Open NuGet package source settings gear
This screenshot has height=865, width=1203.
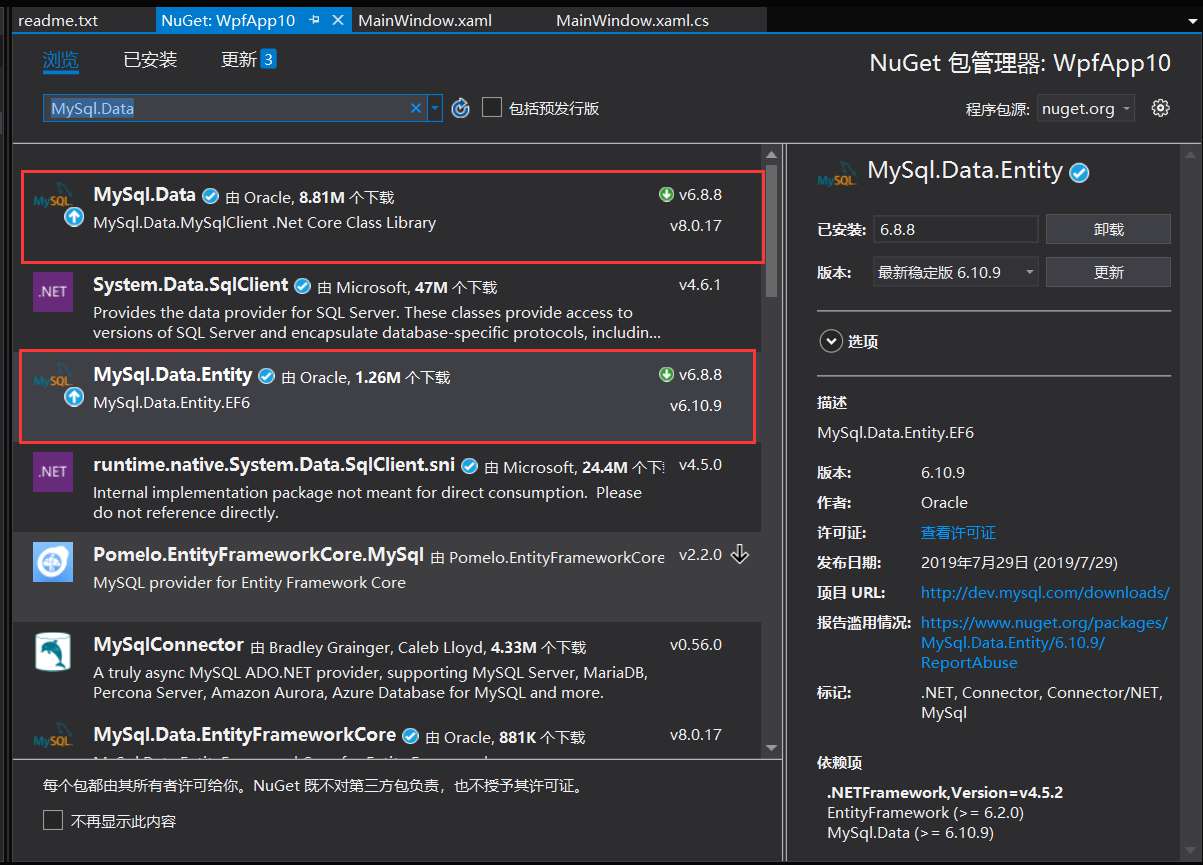1160,108
